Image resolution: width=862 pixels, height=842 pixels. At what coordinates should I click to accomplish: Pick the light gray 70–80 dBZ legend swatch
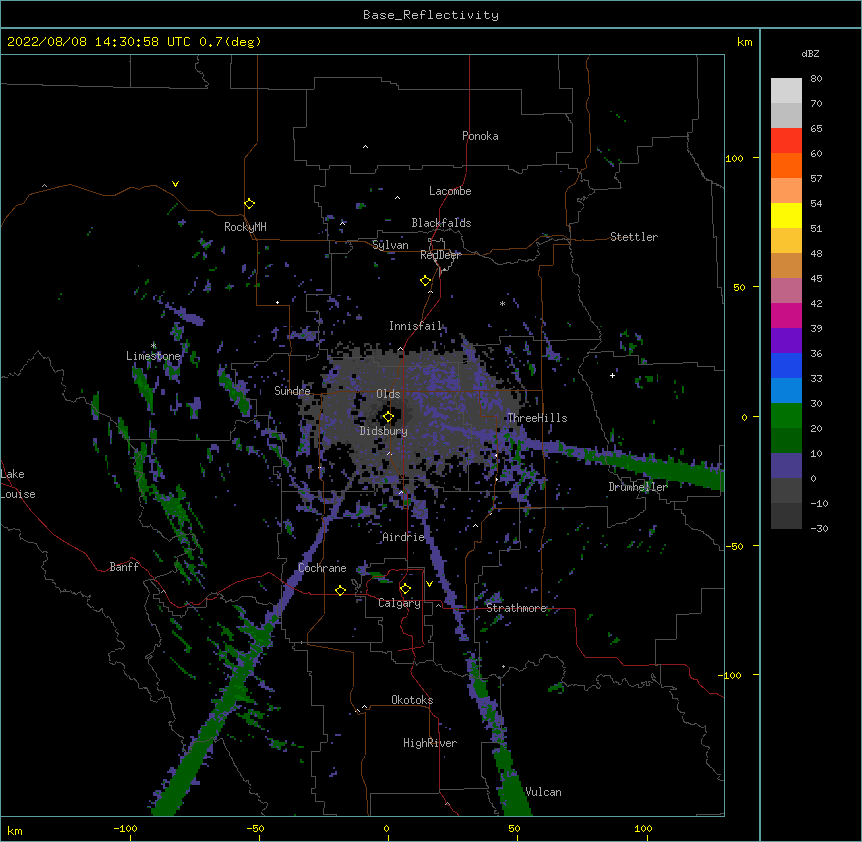coord(786,91)
